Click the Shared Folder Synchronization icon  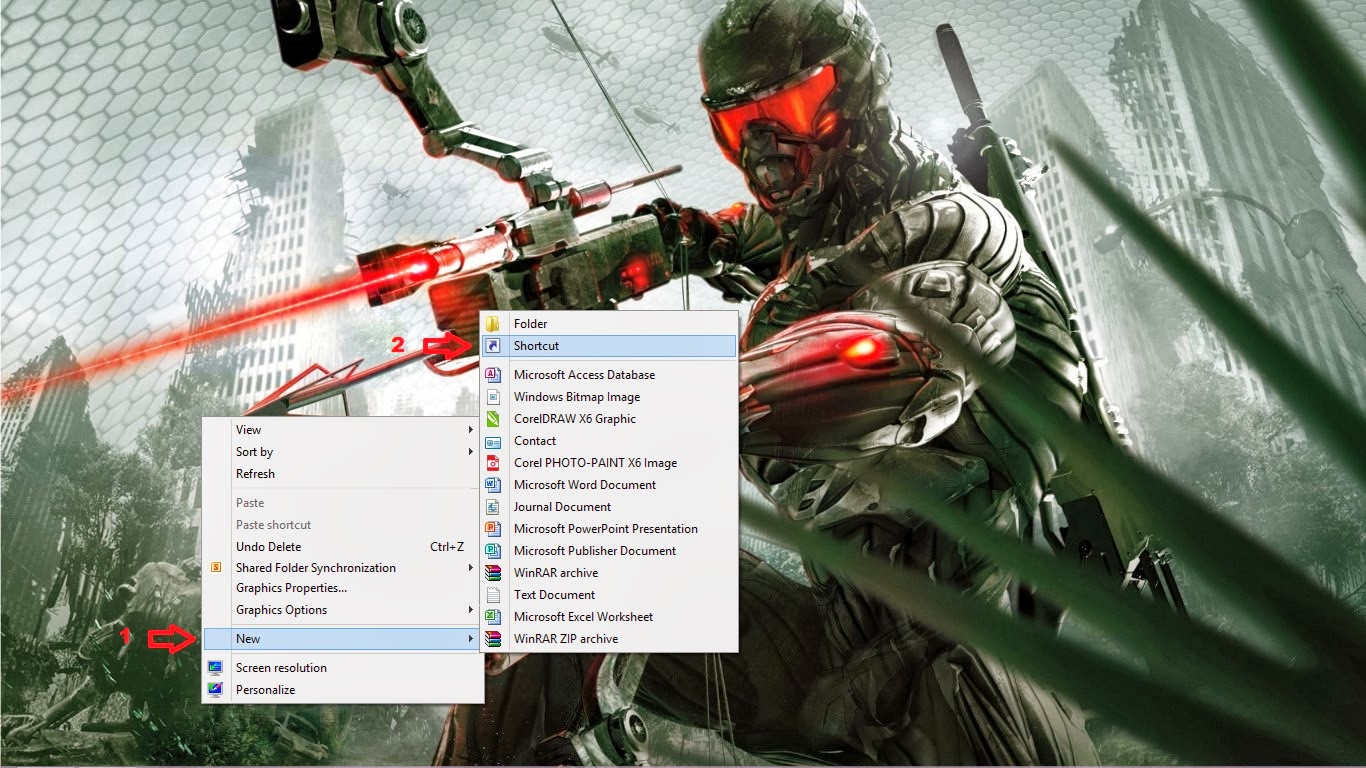click(x=215, y=568)
